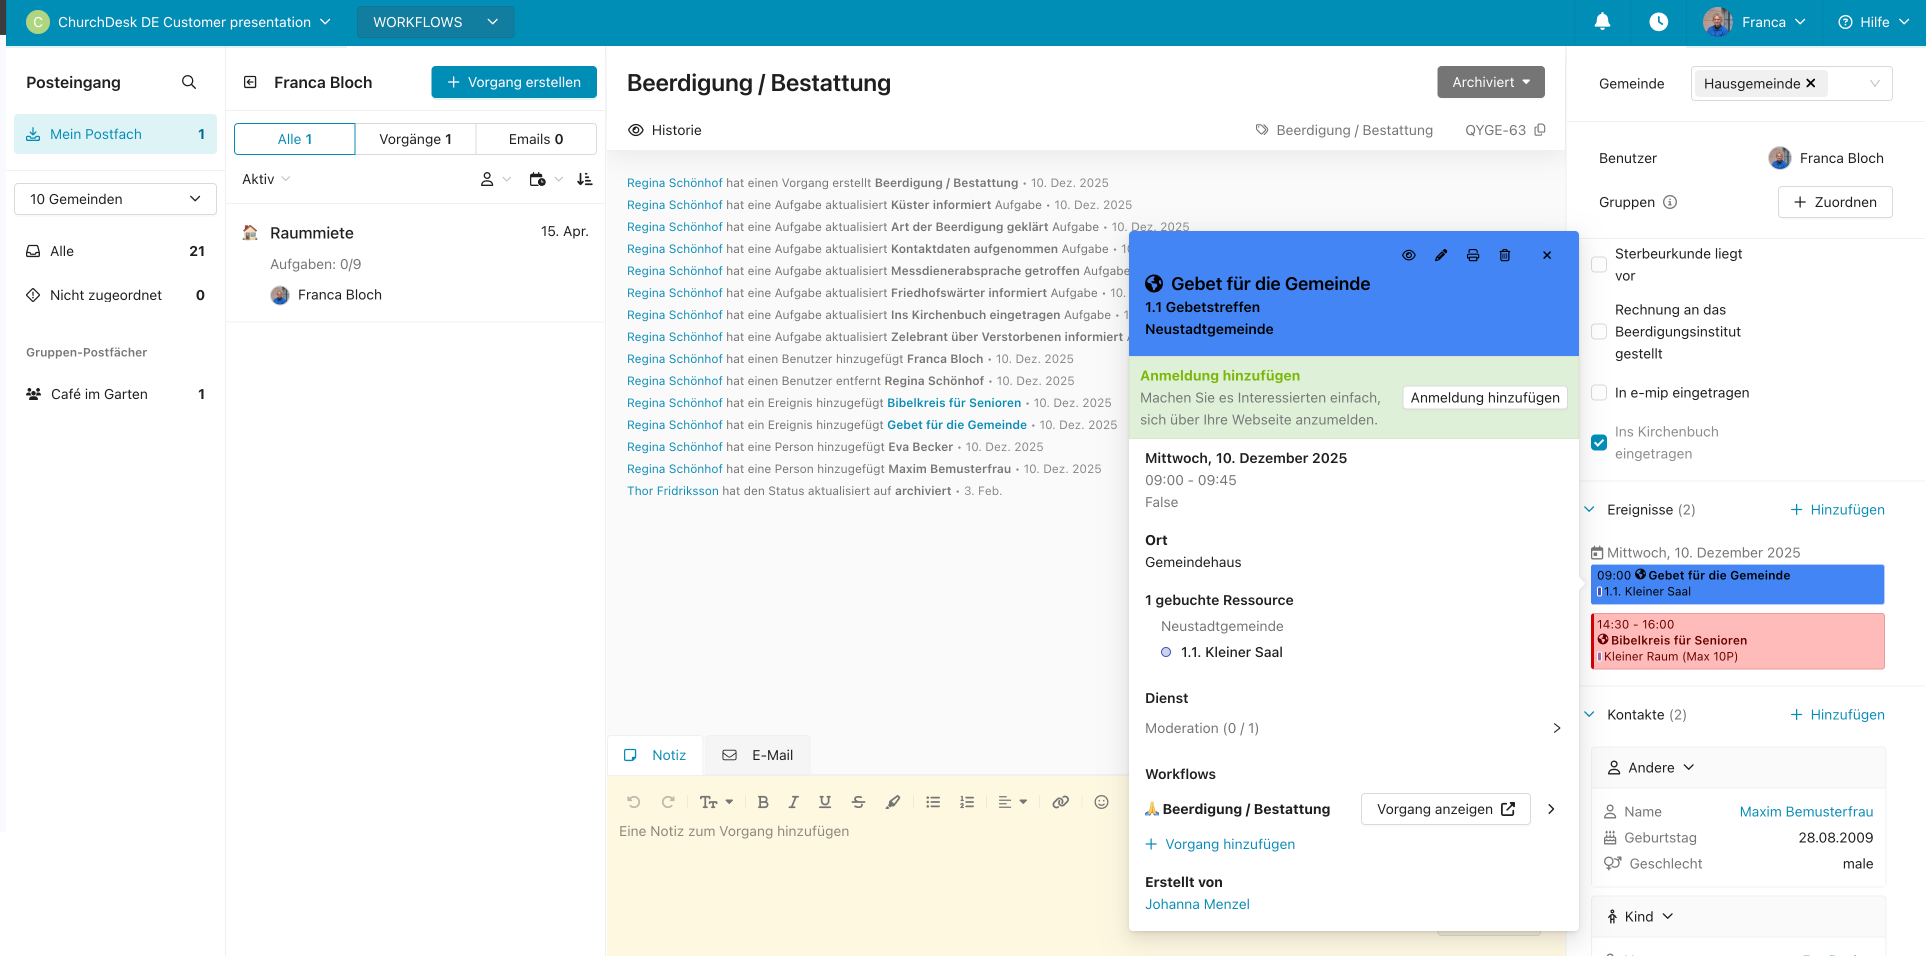Click Zuordnen groups button

pyautogui.click(x=1835, y=202)
